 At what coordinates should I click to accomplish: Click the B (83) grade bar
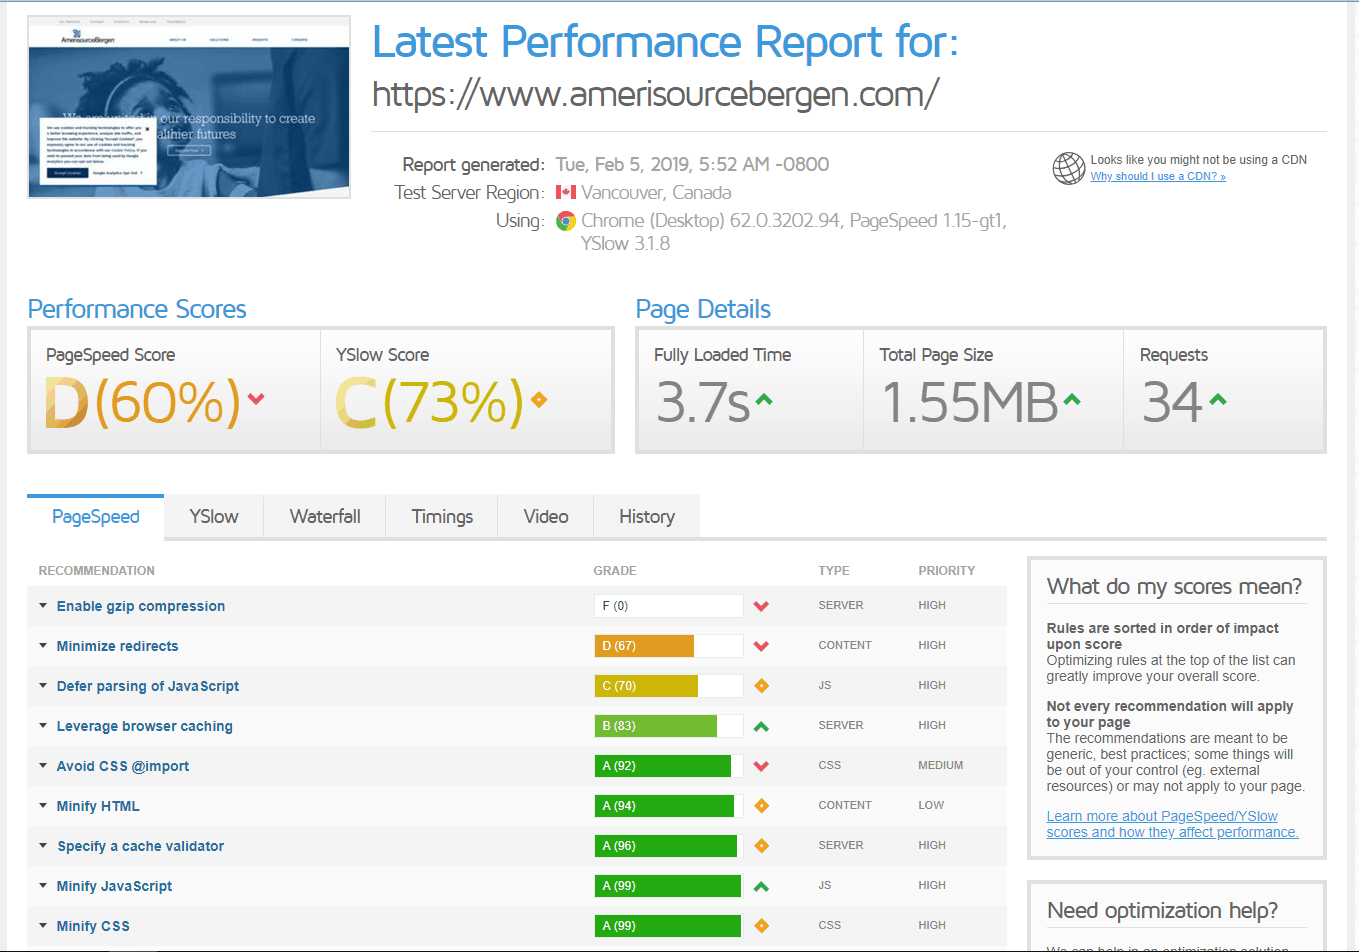669,726
